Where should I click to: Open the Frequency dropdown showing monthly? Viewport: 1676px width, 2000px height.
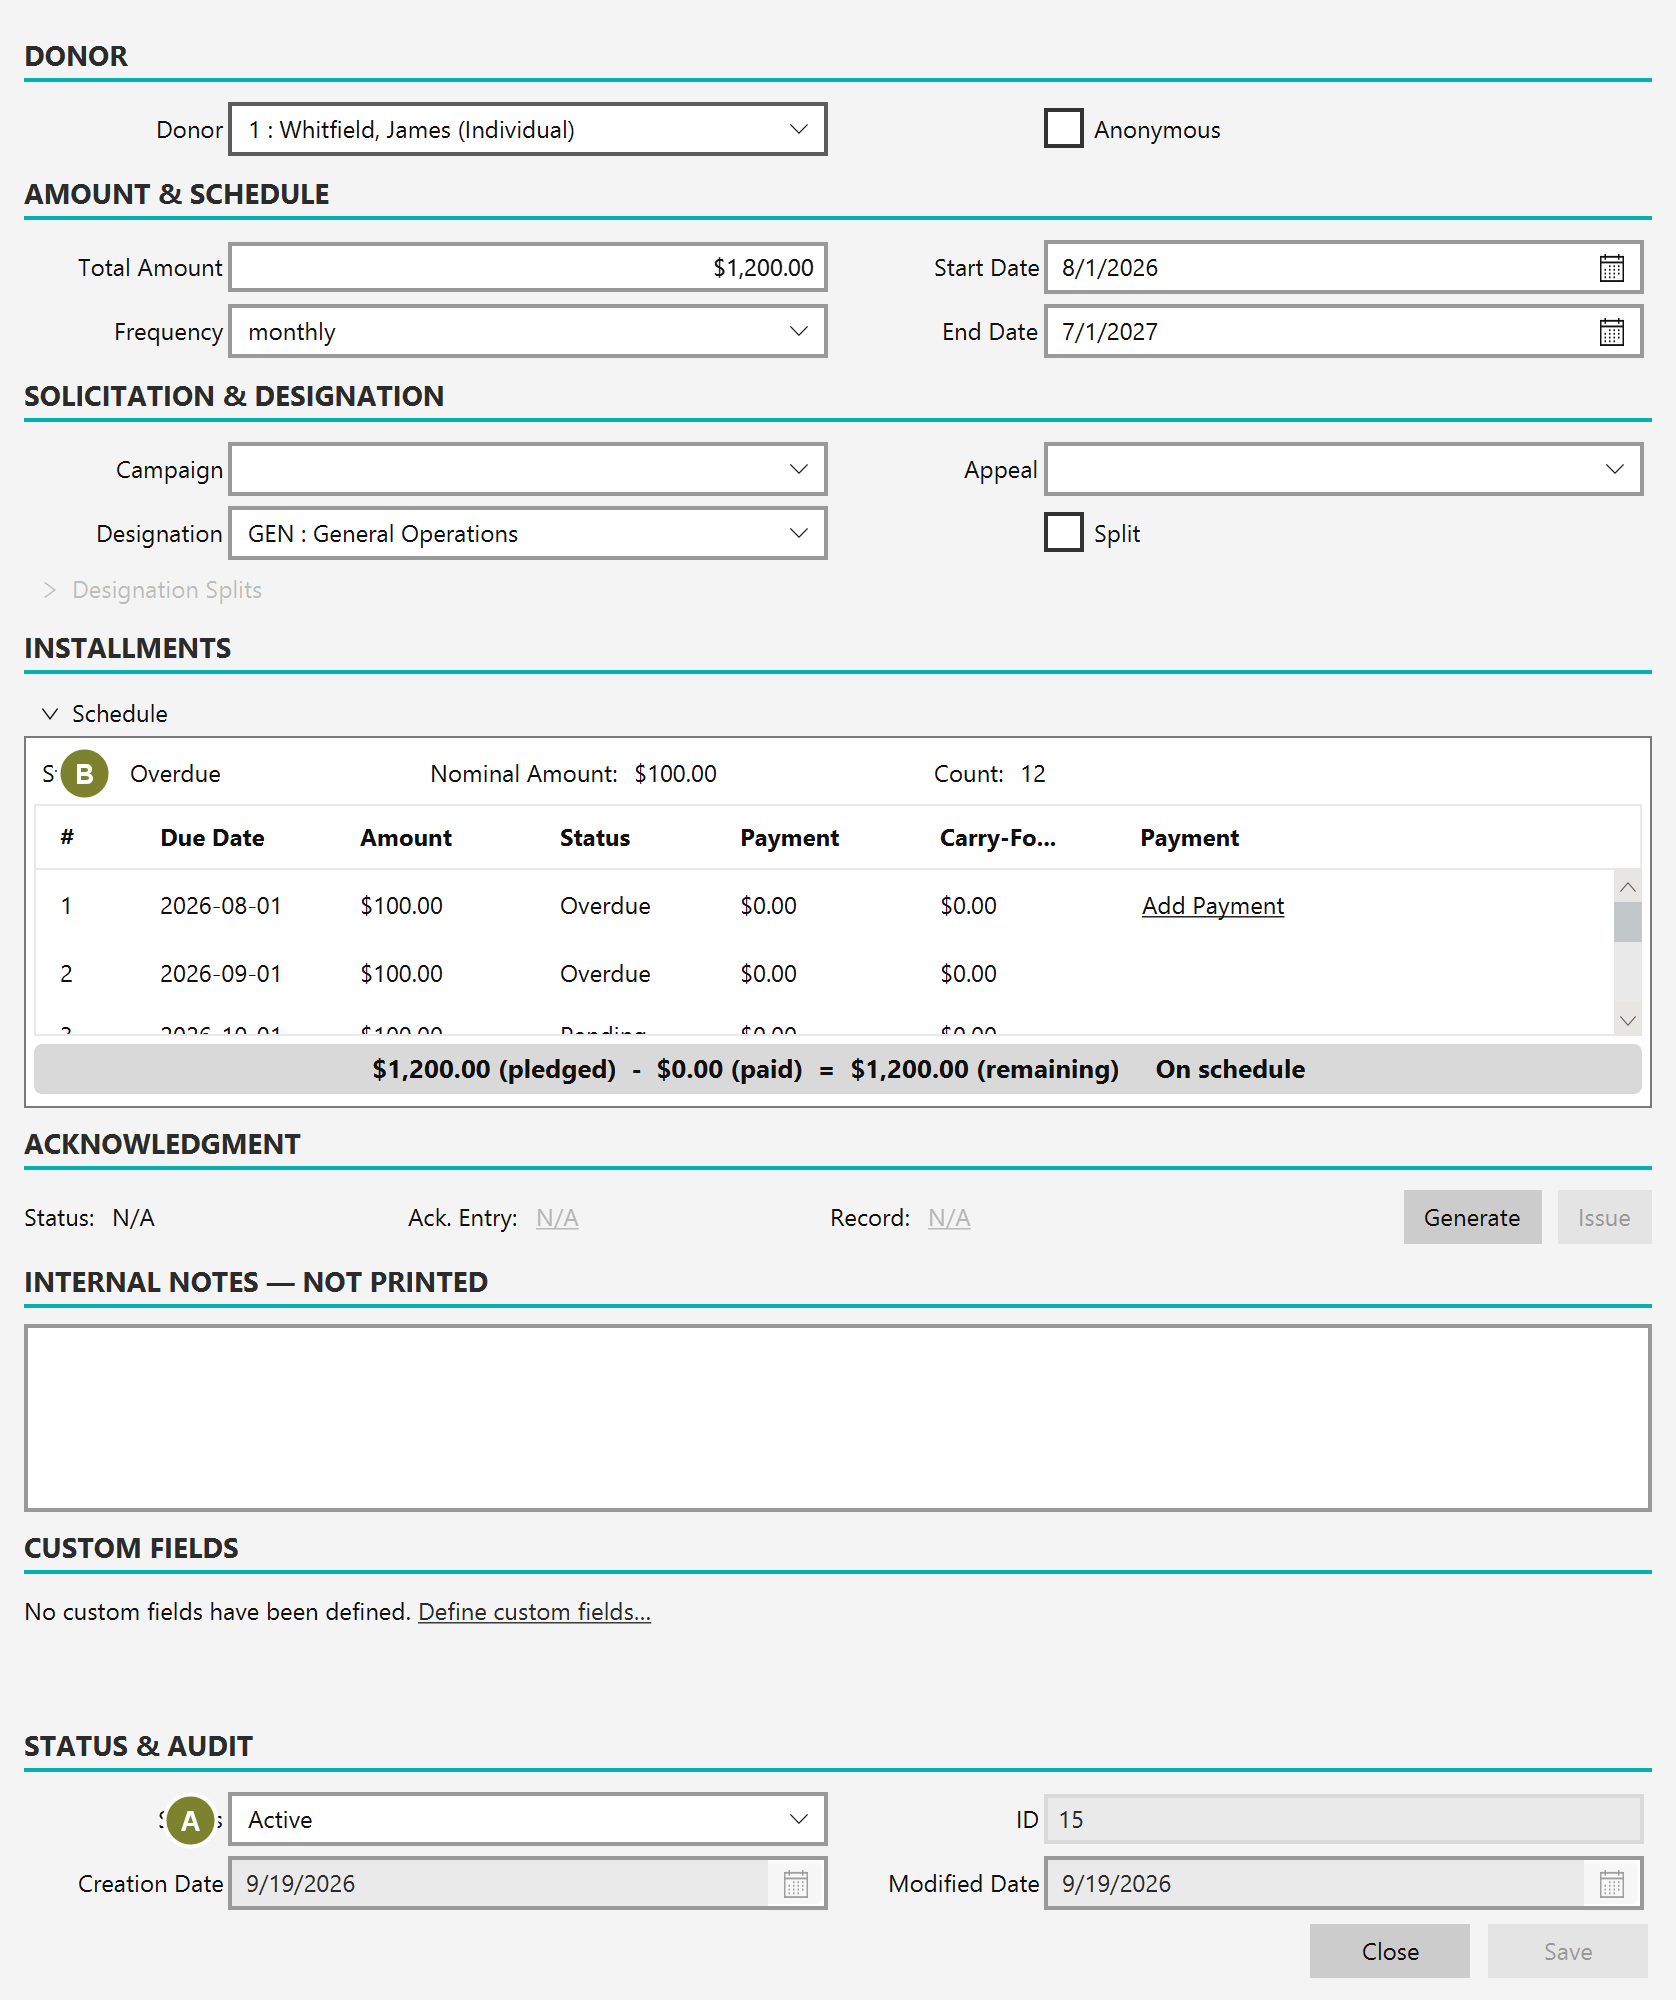[x=528, y=332]
